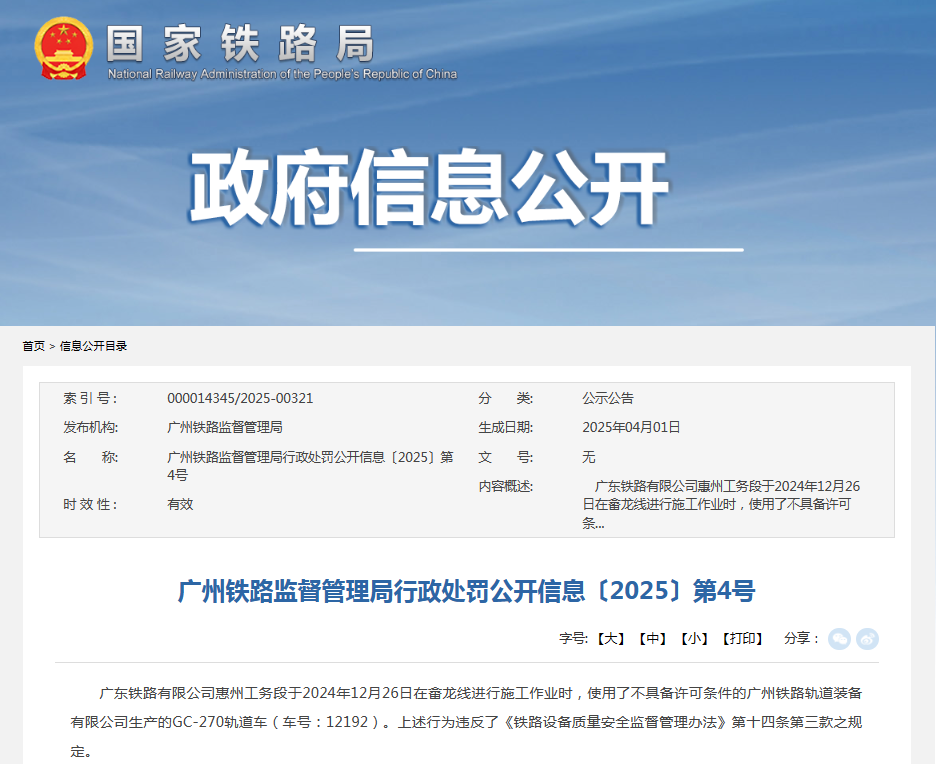Image resolution: width=936 pixels, height=764 pixels.
Task: Click validity value 有效
Action: tap(180, 504)
